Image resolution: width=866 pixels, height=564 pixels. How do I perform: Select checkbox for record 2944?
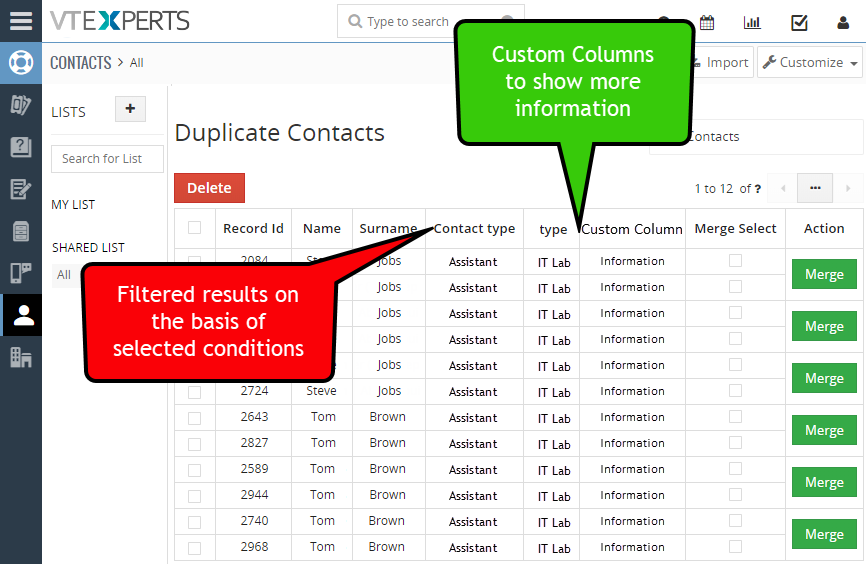194,496
